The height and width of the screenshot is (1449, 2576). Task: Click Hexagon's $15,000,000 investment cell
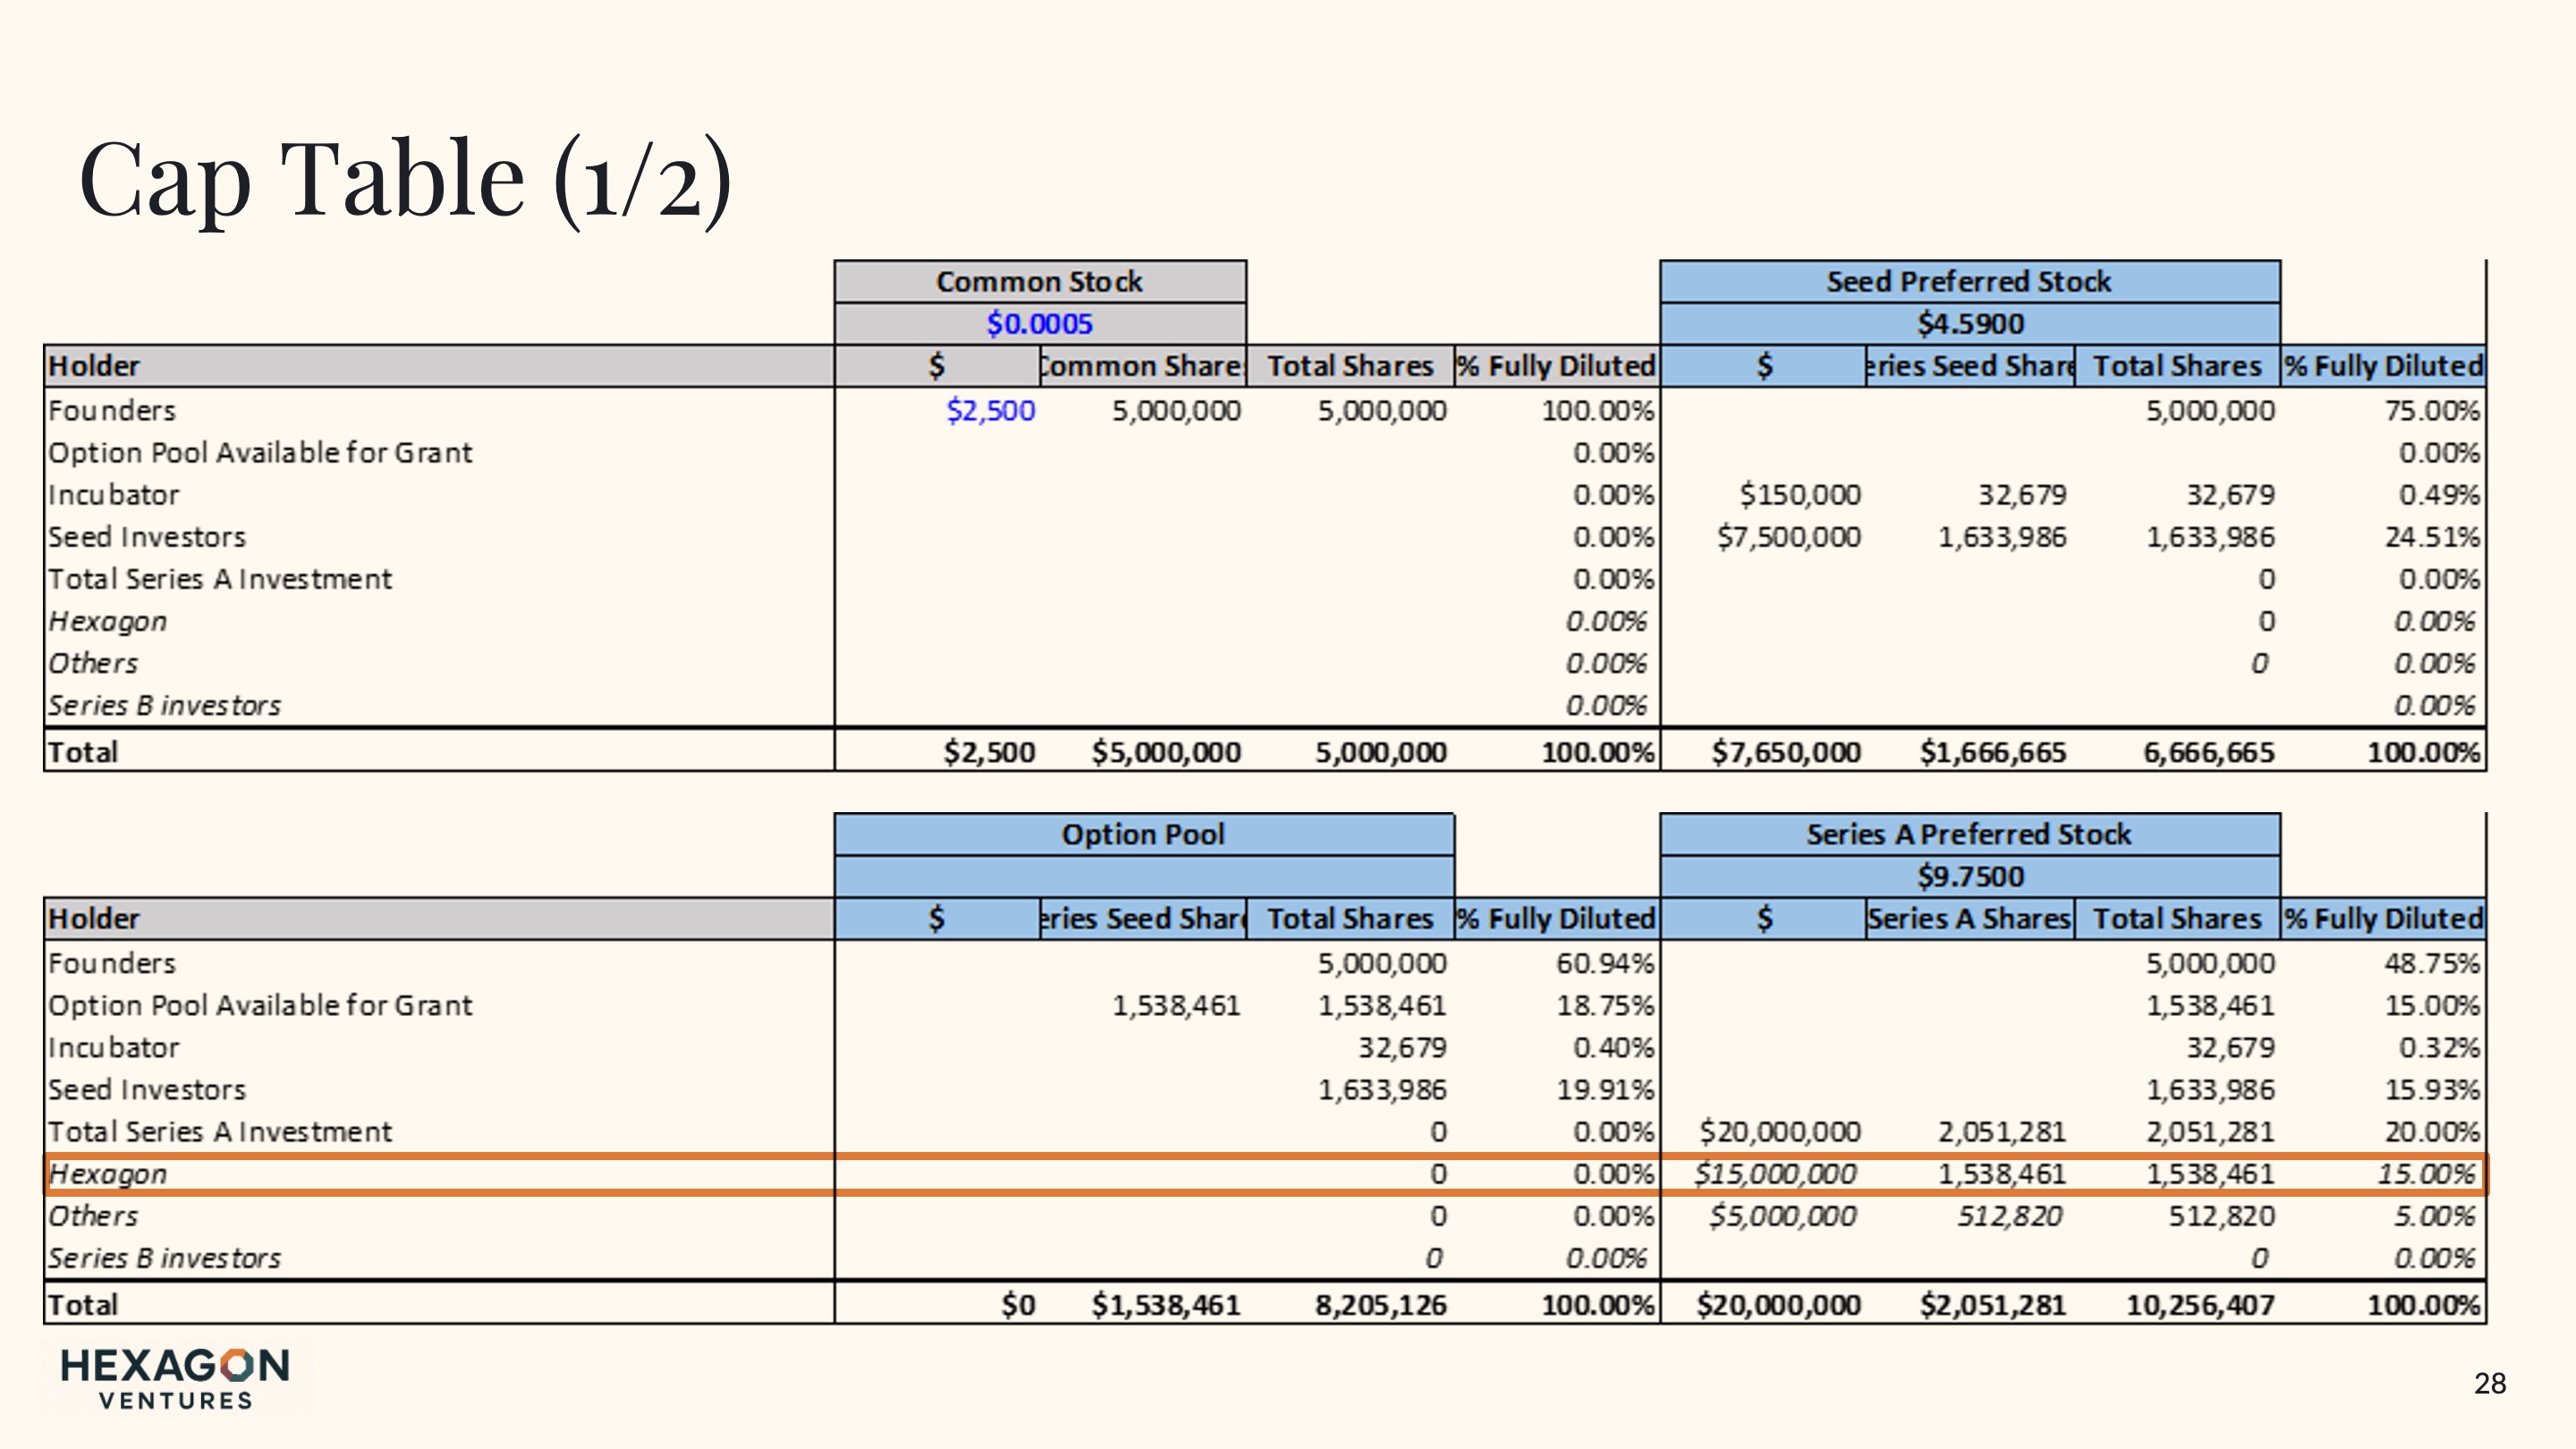click(x=1775, y=1174)
